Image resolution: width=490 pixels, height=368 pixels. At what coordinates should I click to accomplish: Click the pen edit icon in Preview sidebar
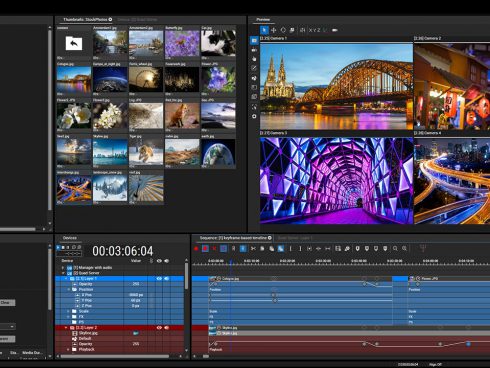(254, 68)
